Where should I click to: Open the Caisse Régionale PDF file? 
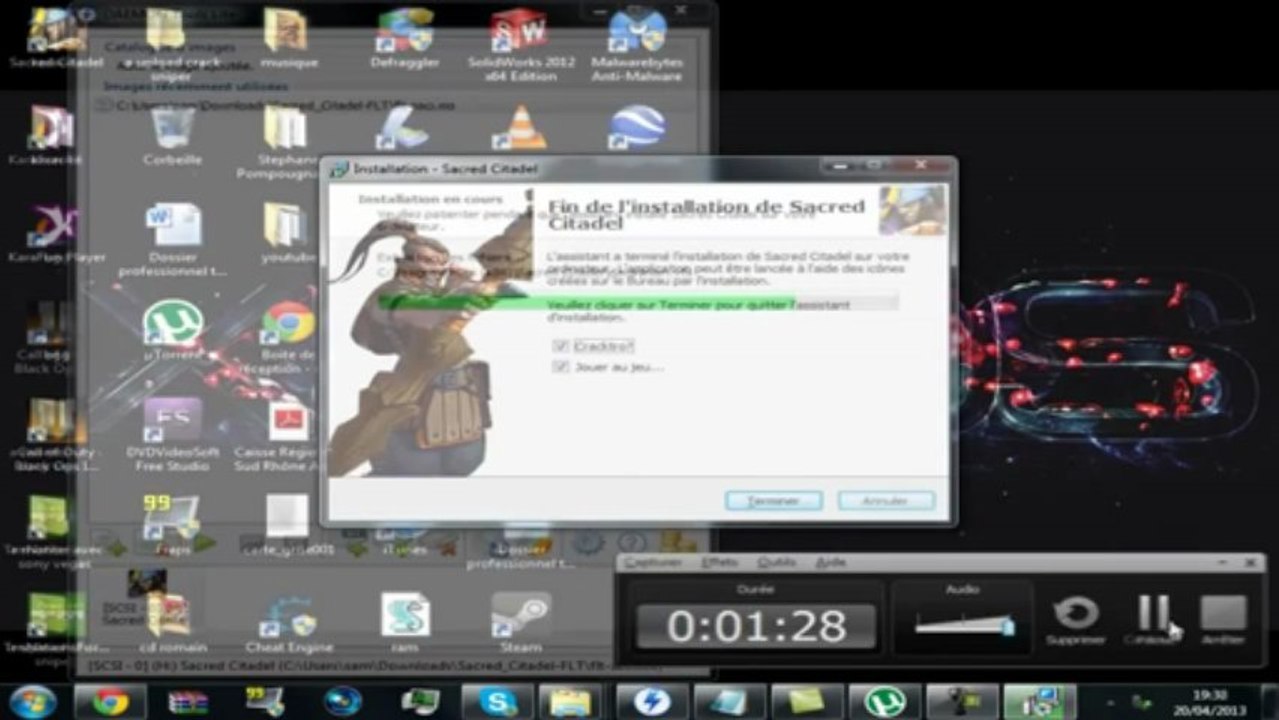point(288,435)
